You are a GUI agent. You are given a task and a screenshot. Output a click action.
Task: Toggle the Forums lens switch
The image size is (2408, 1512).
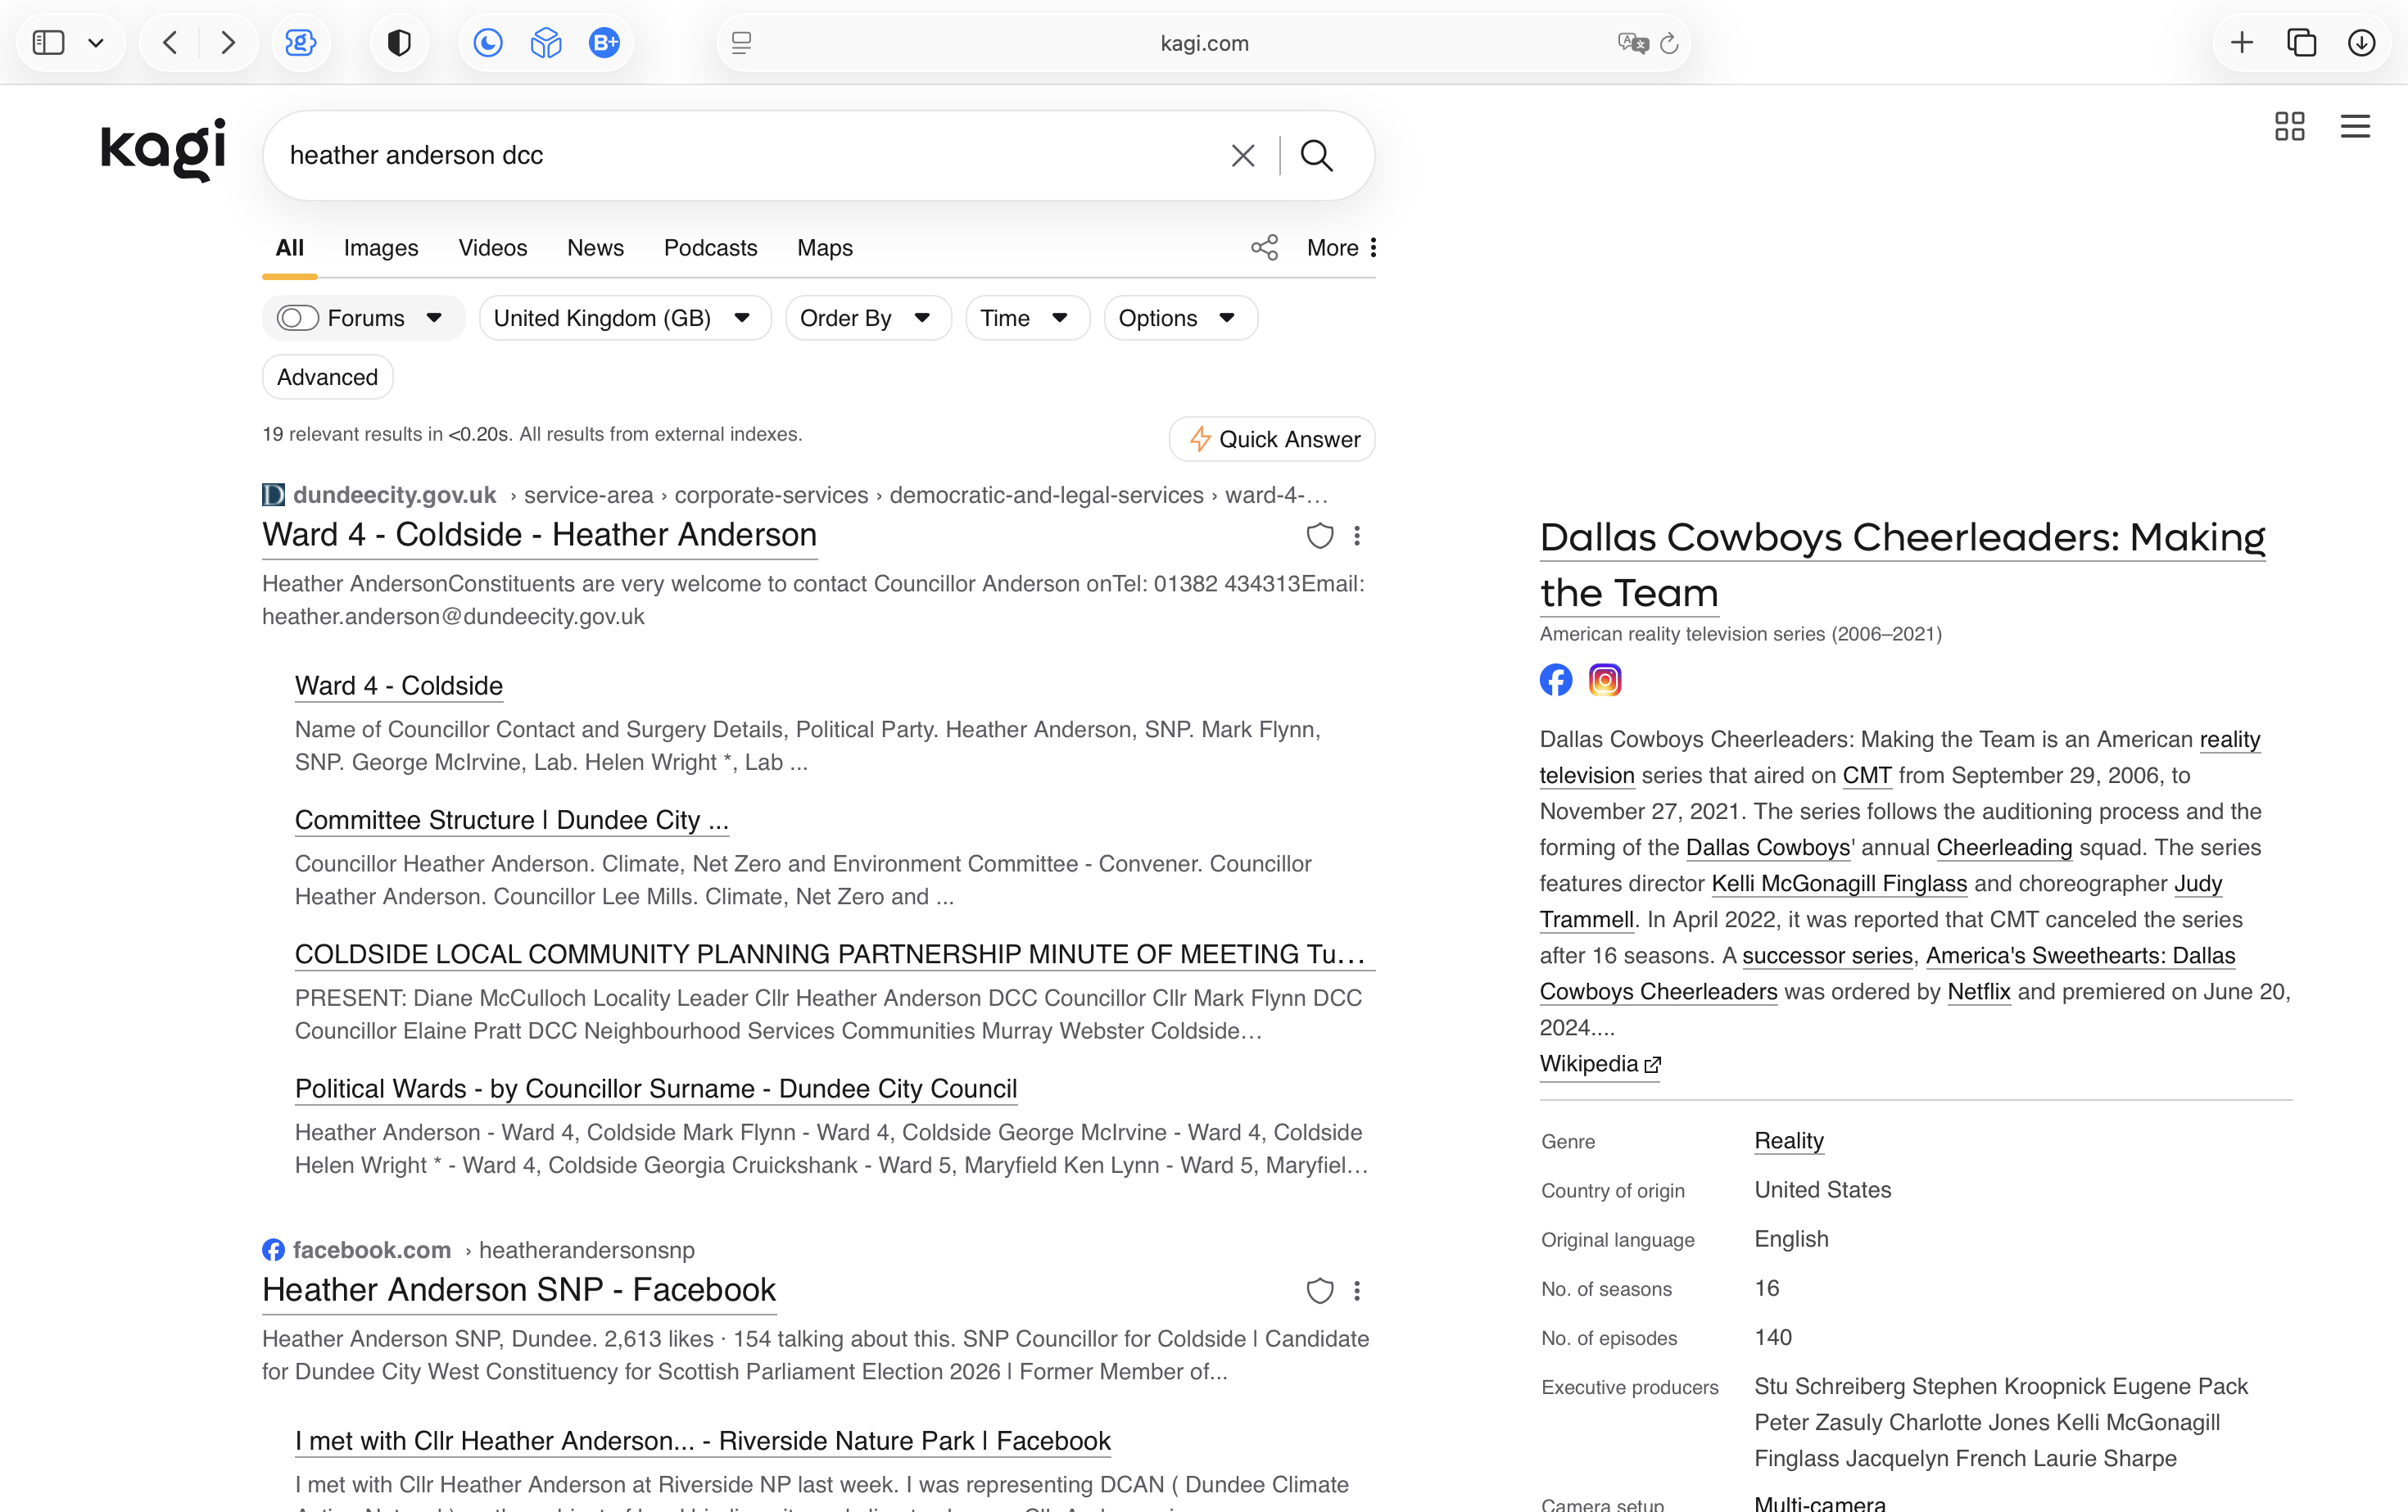click(297, 318)
